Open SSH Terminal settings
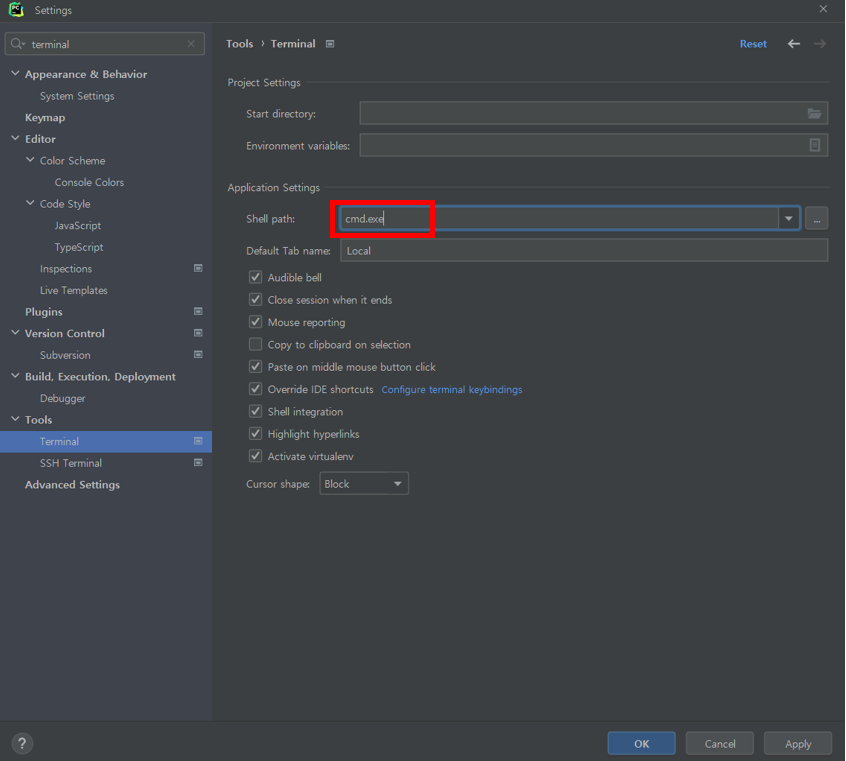This screenshot has width=846, height=761. [x=71, y=463]
